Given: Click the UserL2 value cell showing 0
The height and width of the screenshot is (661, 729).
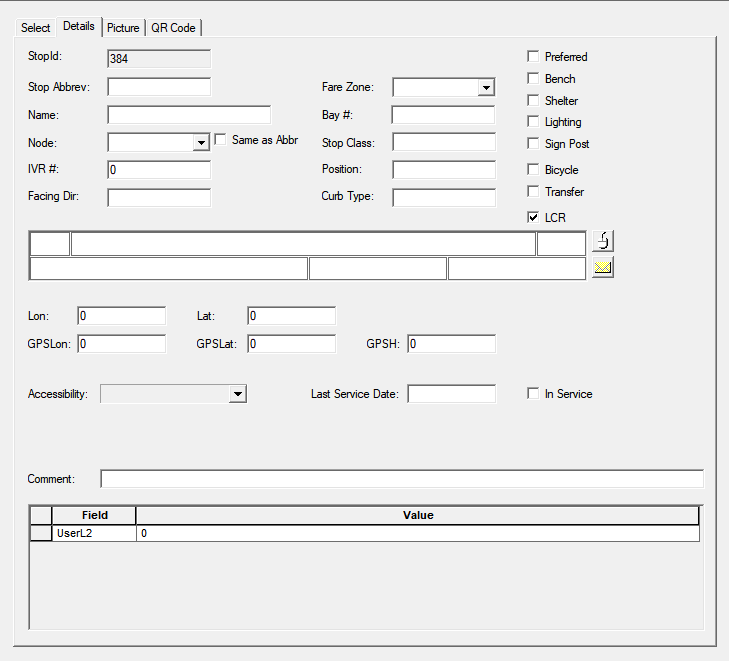Looking at the screenshot, I should point(418,533).
